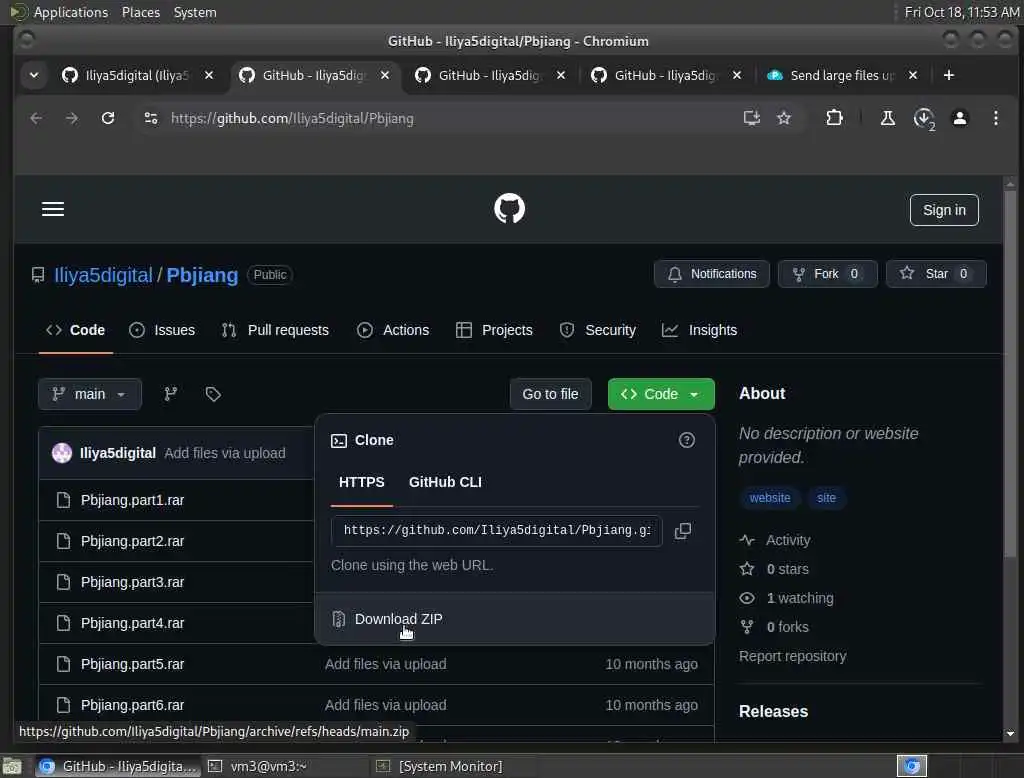This screenshot has width=1024, height=778.
Task: Click Report repository link
Action: (x=792, y=656)
